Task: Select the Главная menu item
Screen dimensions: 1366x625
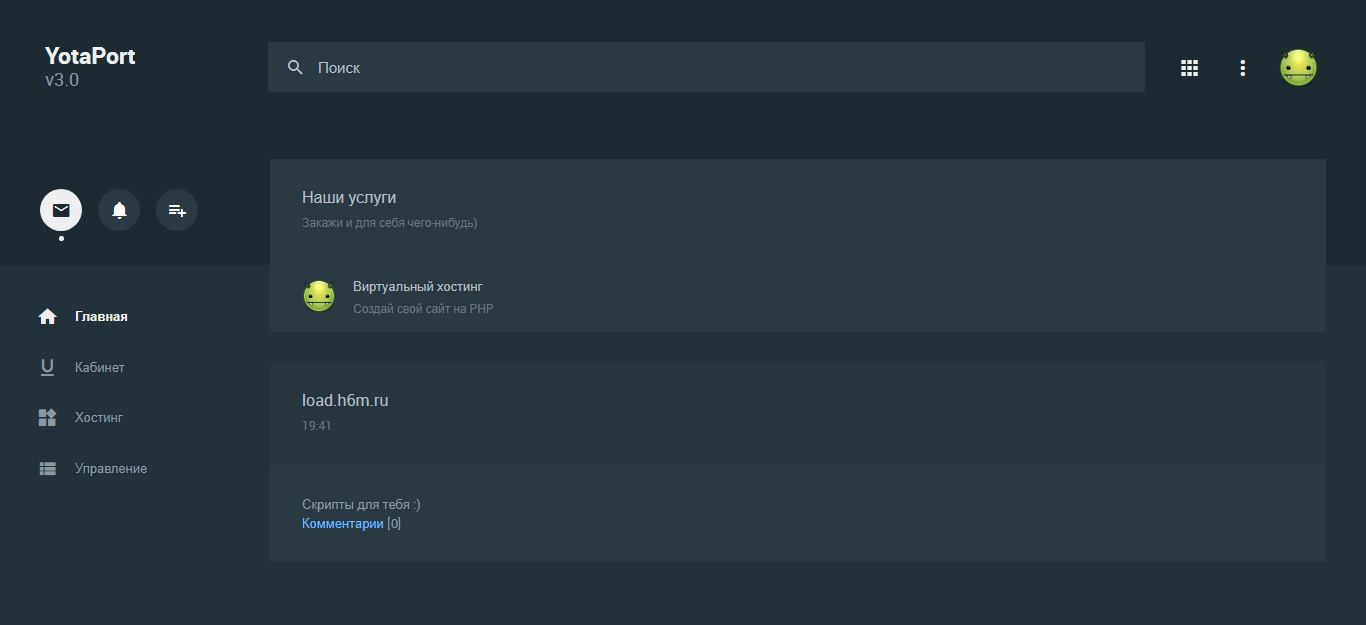Action: click(101, 317)
